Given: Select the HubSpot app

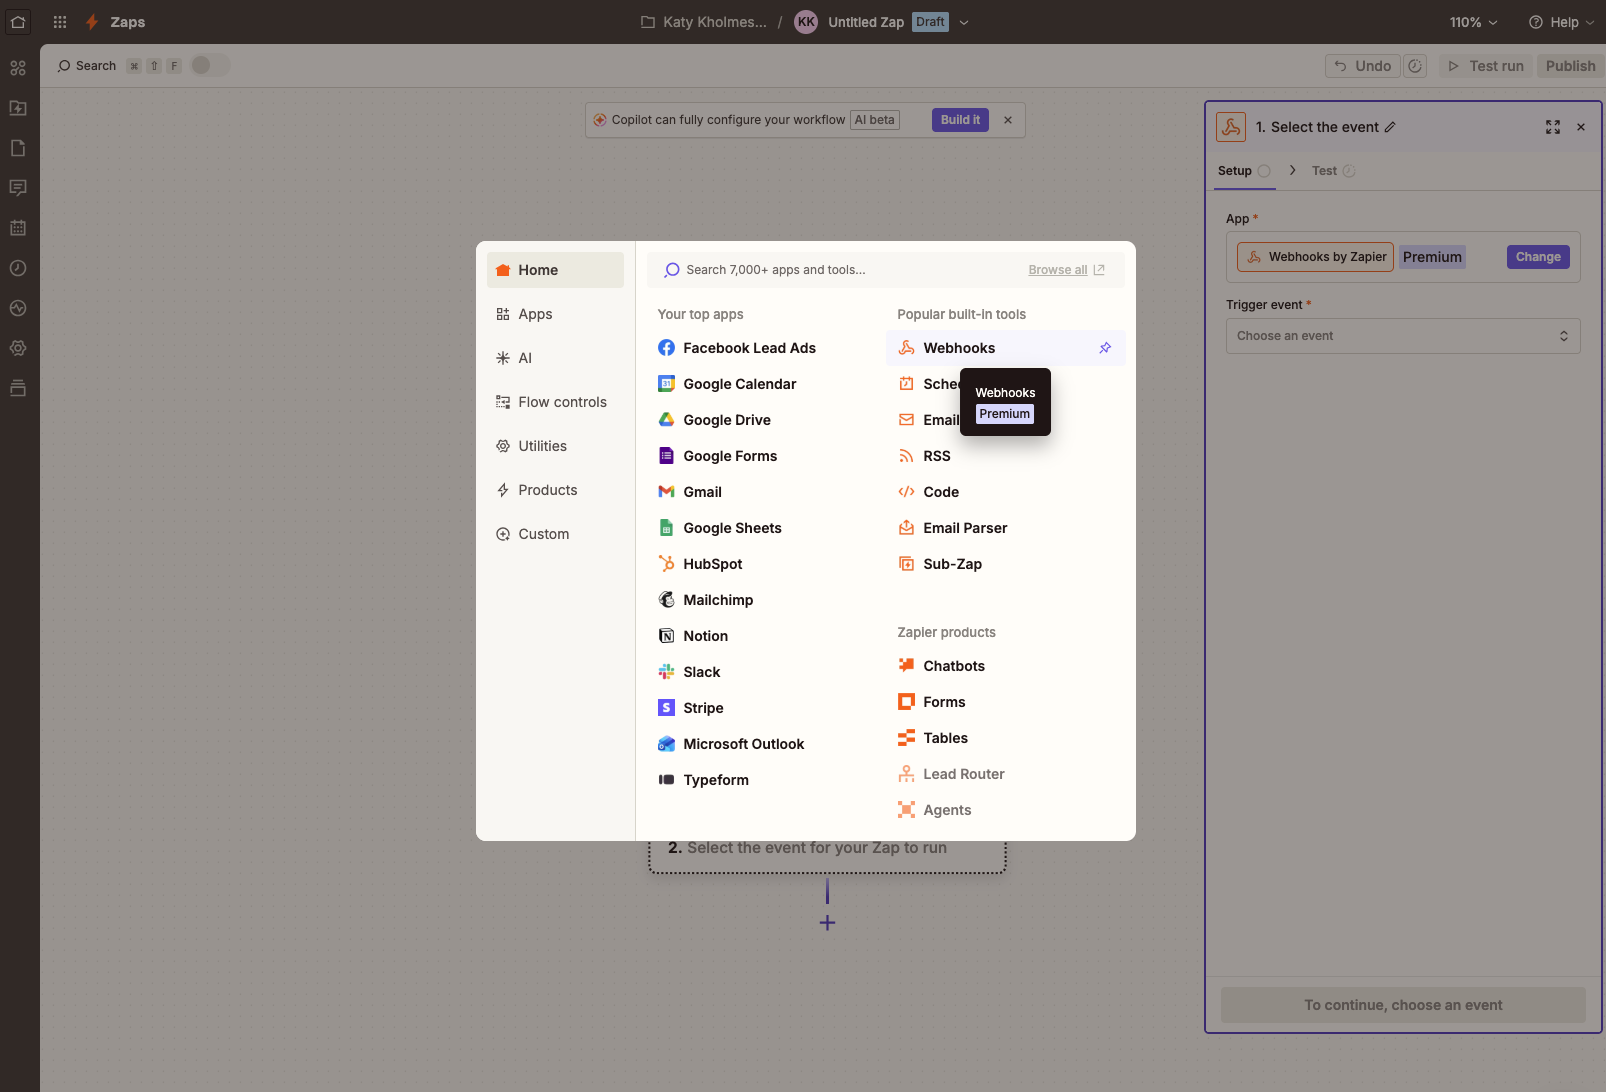Looking at the screenshot, I should (x=765, y=564).
